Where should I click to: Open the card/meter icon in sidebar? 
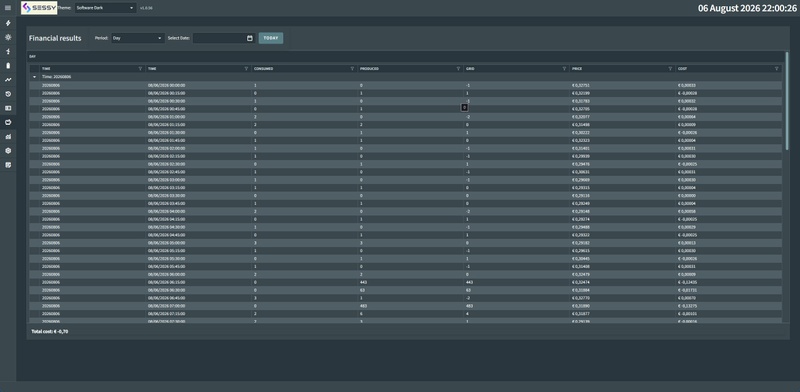click(8, 108)
